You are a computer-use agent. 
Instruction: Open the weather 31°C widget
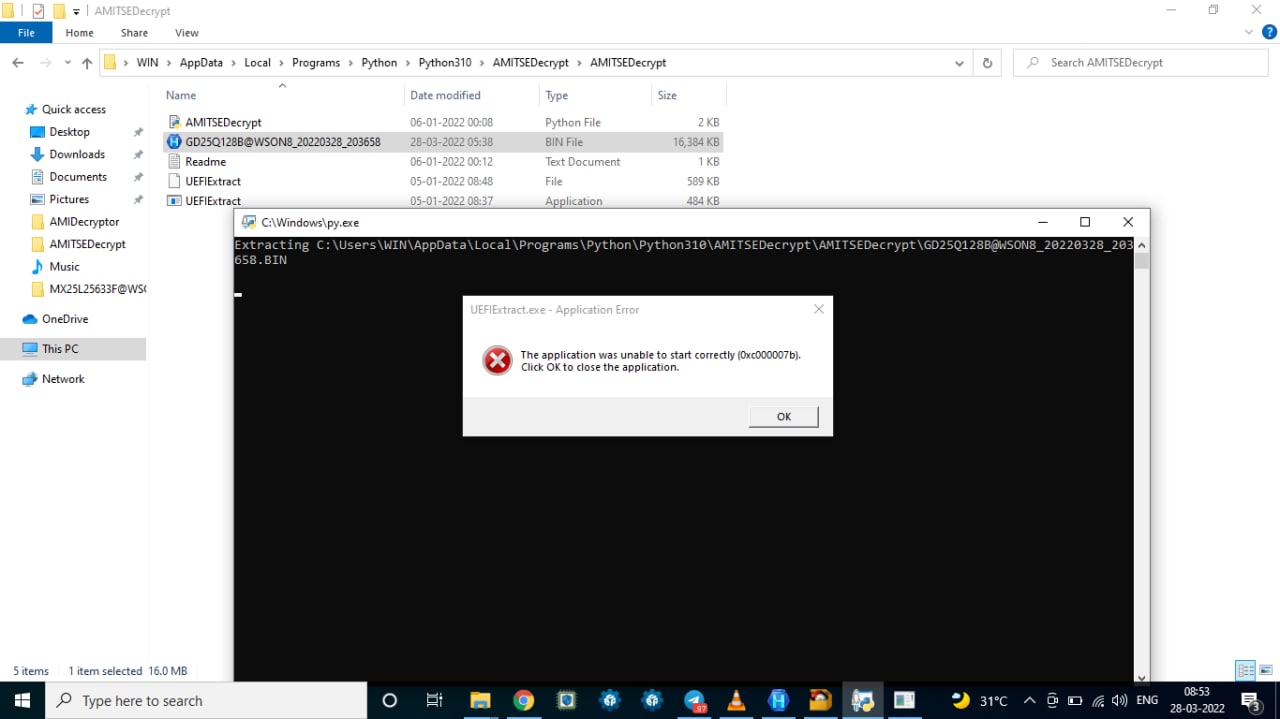click(980, 700)
